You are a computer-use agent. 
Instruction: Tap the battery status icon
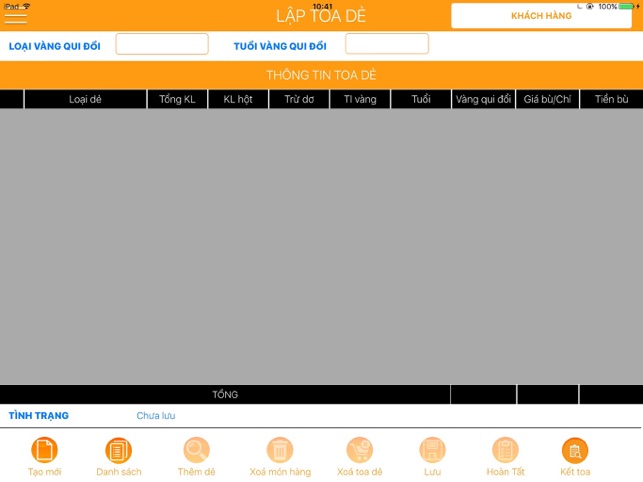tap(627, 6)
